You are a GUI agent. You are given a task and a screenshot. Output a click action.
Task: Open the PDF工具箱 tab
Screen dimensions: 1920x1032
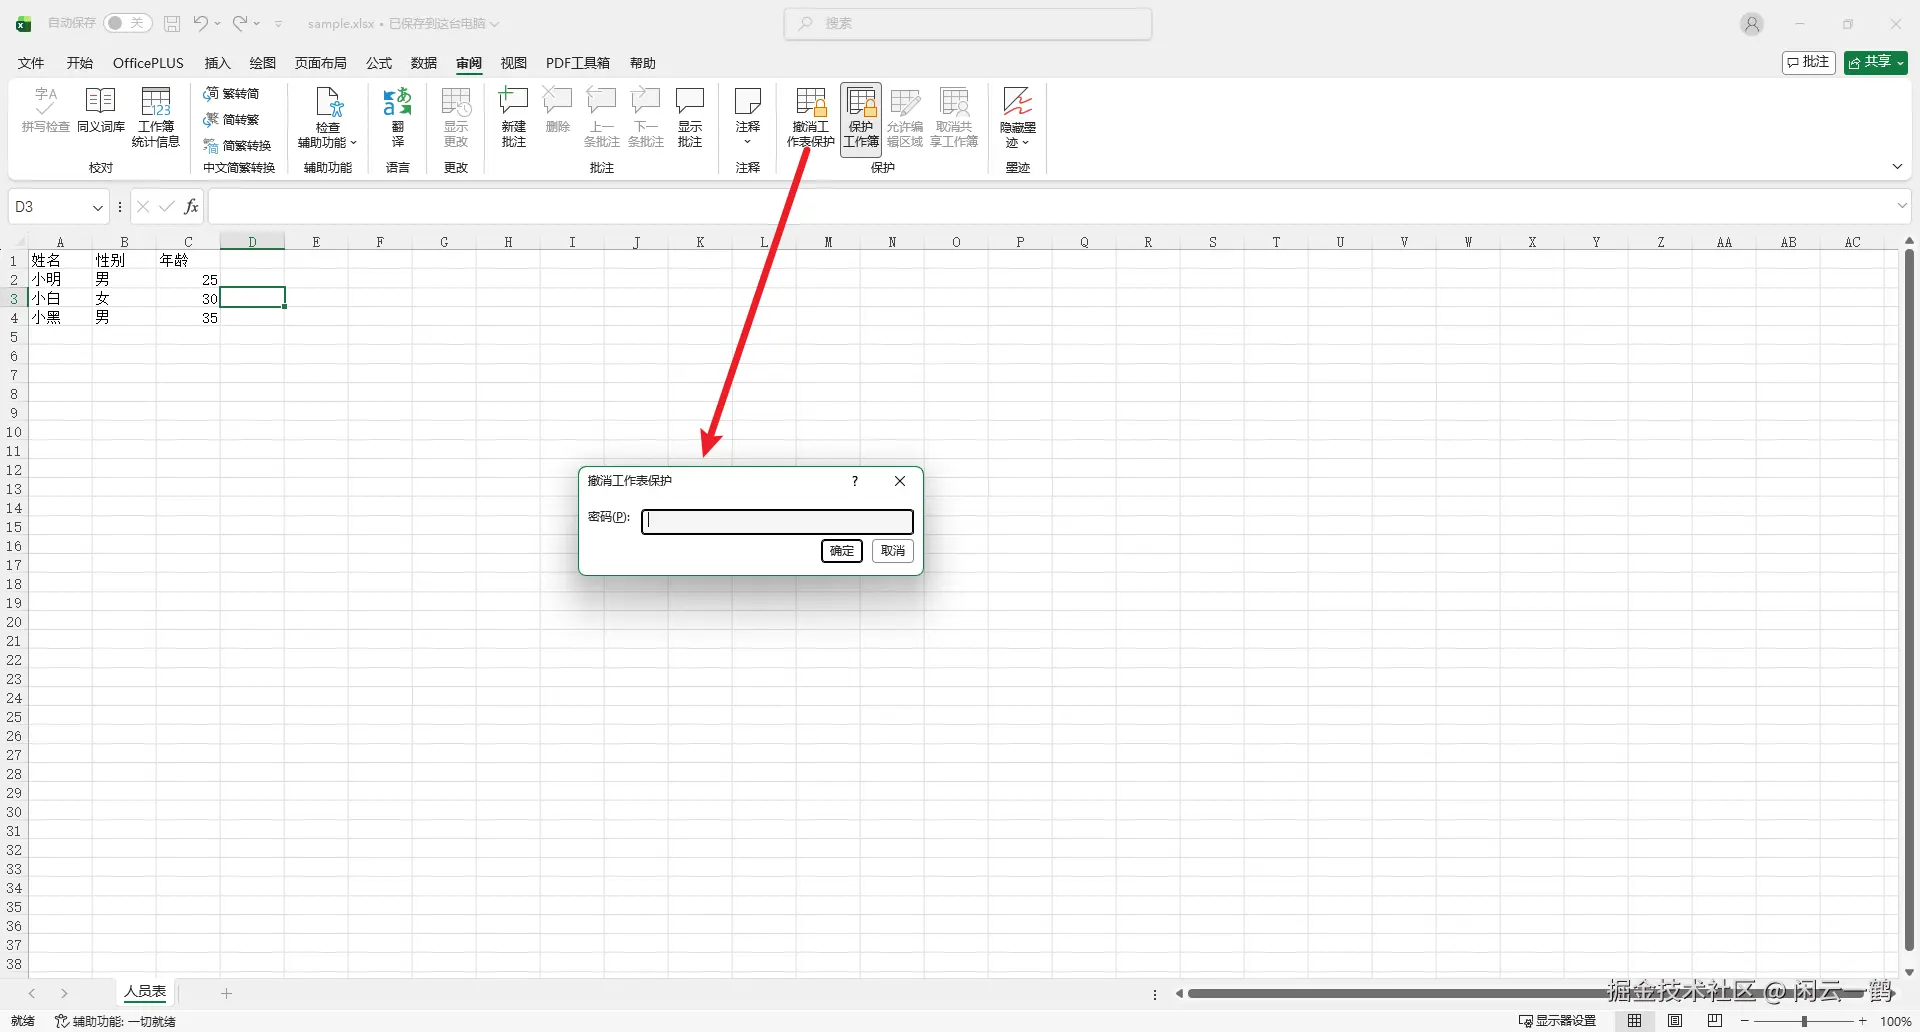[x=578, y=63]
